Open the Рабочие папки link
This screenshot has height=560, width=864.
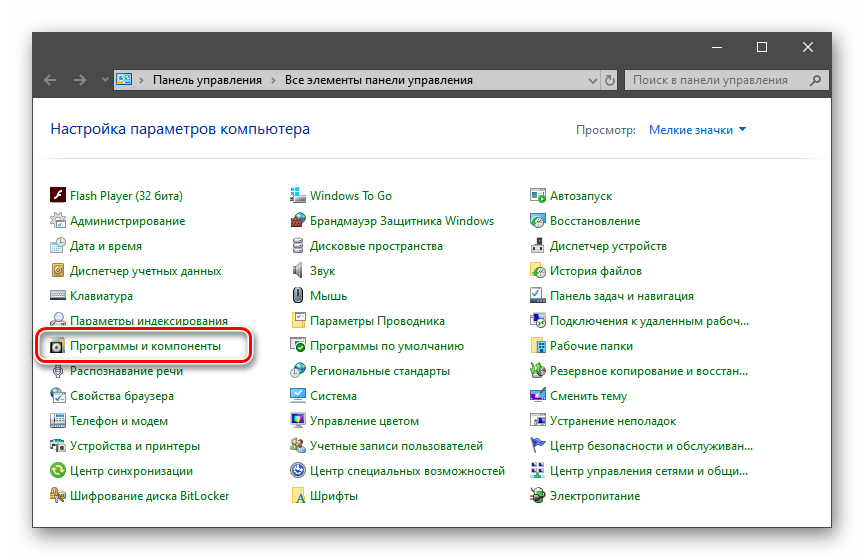tap(591, 346)
